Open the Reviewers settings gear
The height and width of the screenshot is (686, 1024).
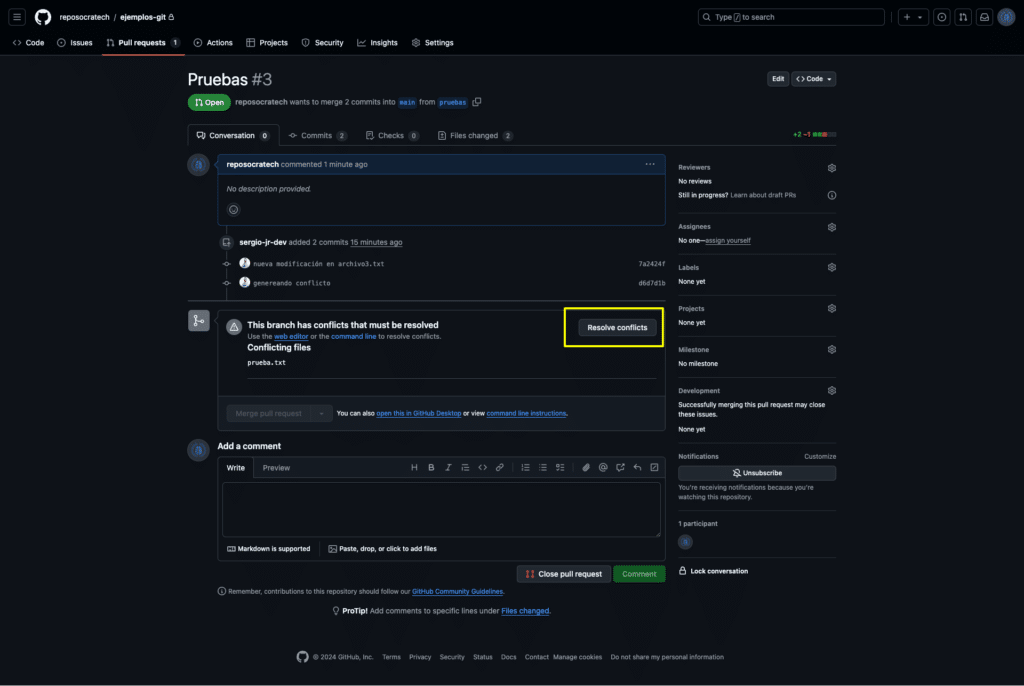coord(831,168)
